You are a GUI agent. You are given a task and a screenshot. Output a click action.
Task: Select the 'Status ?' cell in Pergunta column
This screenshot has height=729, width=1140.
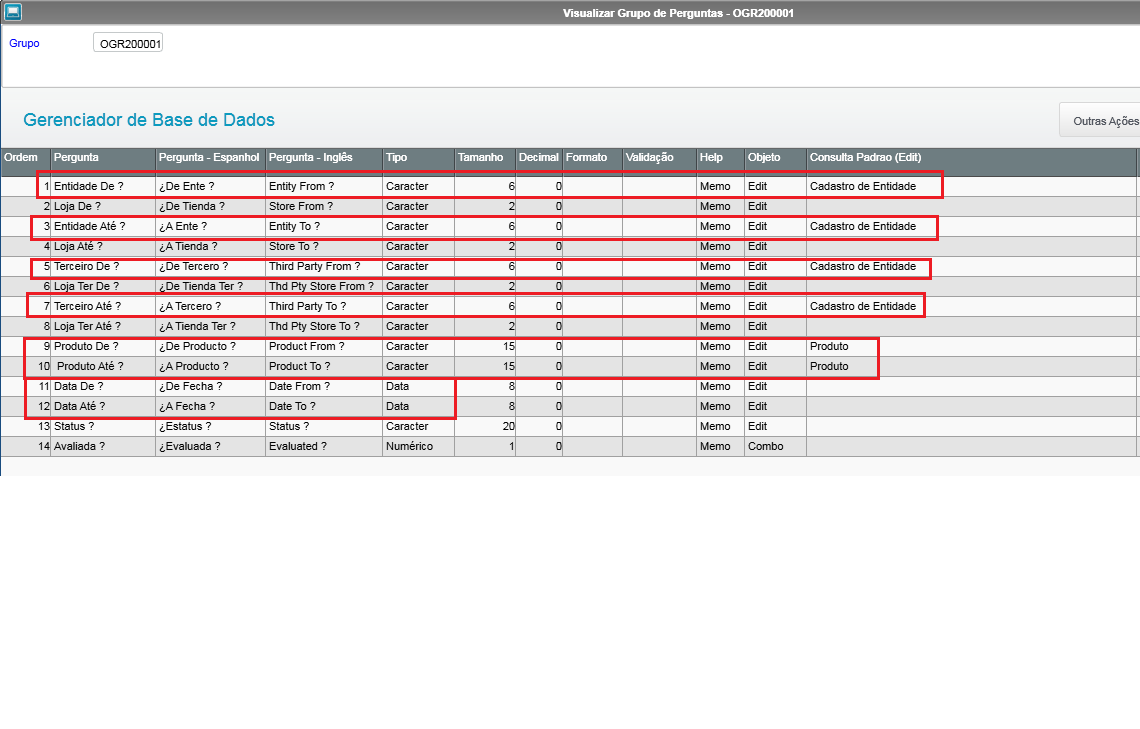(x=103, y=427)
